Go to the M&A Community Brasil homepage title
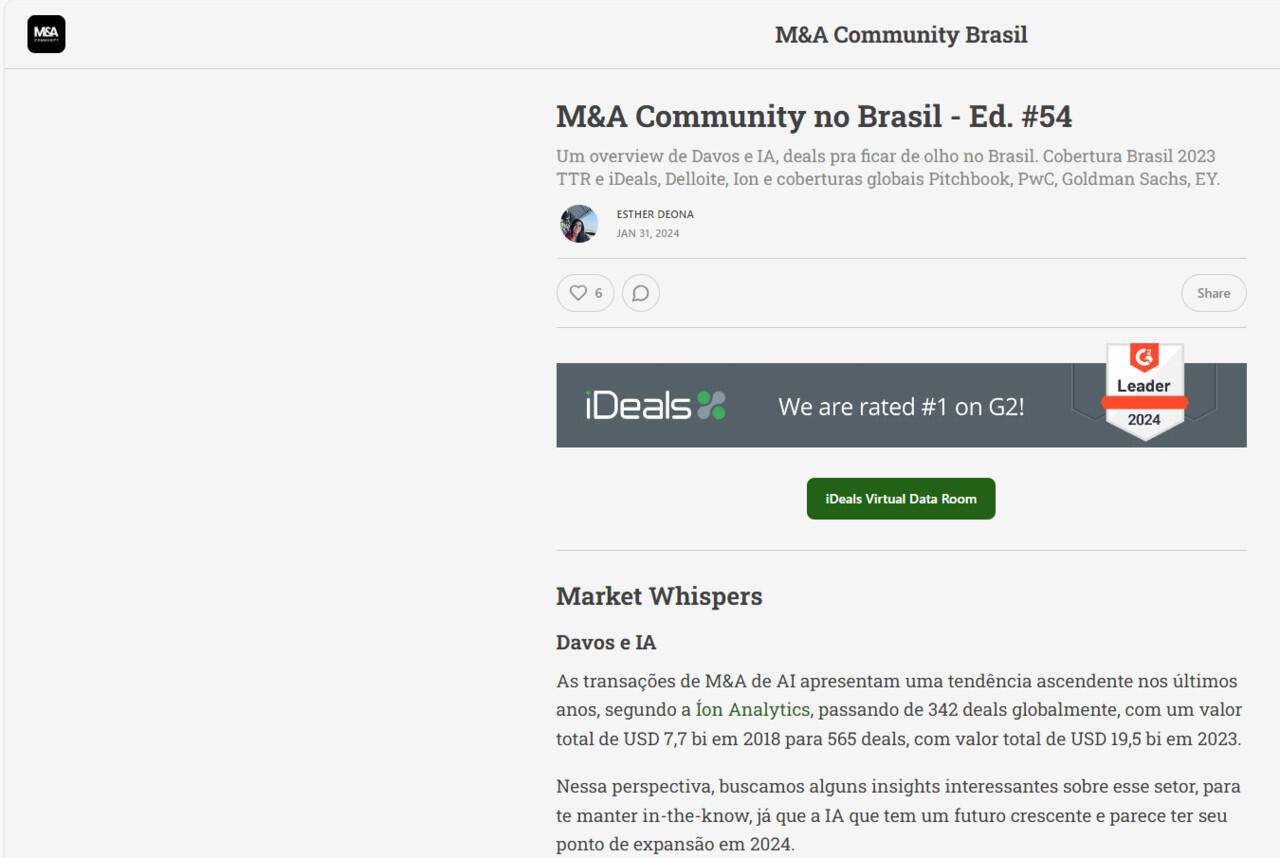Screen dimensions: 1280x858 pos(901,35)
